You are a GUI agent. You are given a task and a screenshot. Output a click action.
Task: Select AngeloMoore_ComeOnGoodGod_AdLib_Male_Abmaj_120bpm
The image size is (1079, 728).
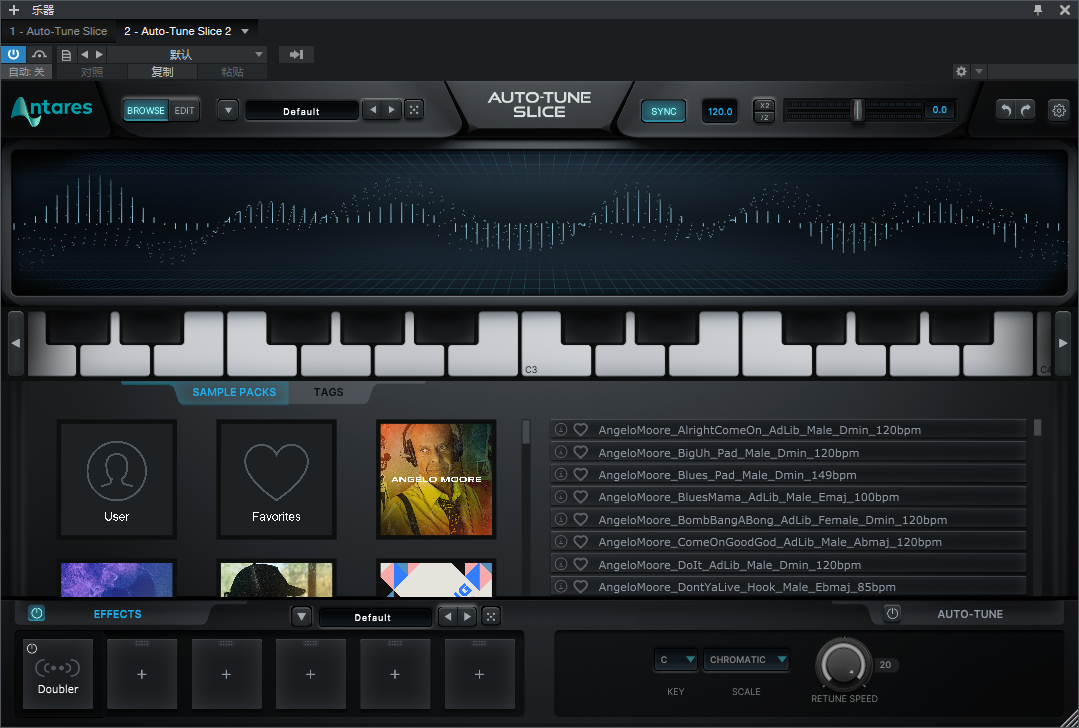coord(788,542)
